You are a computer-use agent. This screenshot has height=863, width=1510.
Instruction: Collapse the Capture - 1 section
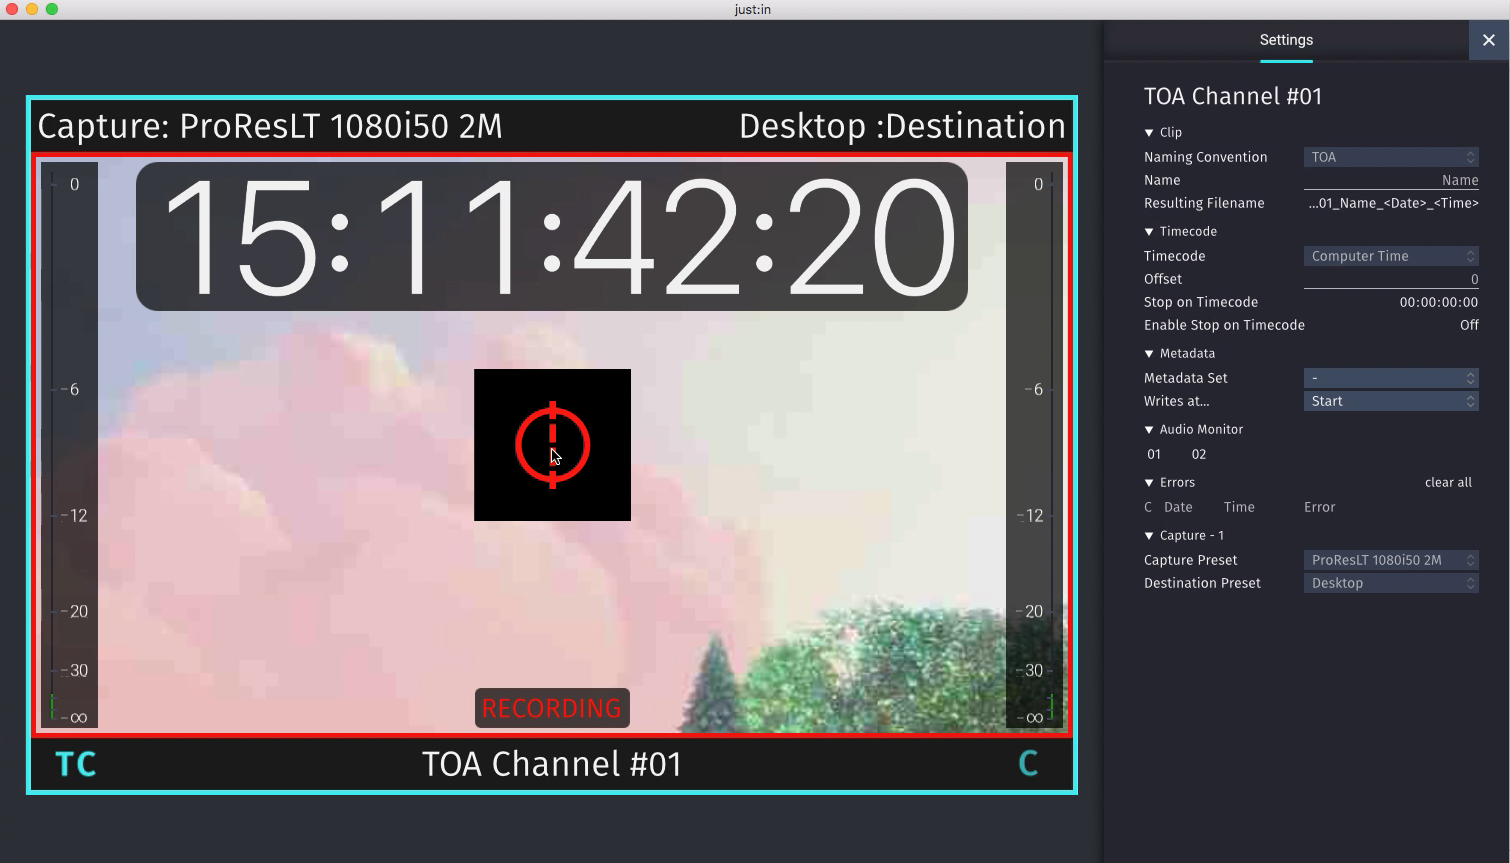point(1149,536)
